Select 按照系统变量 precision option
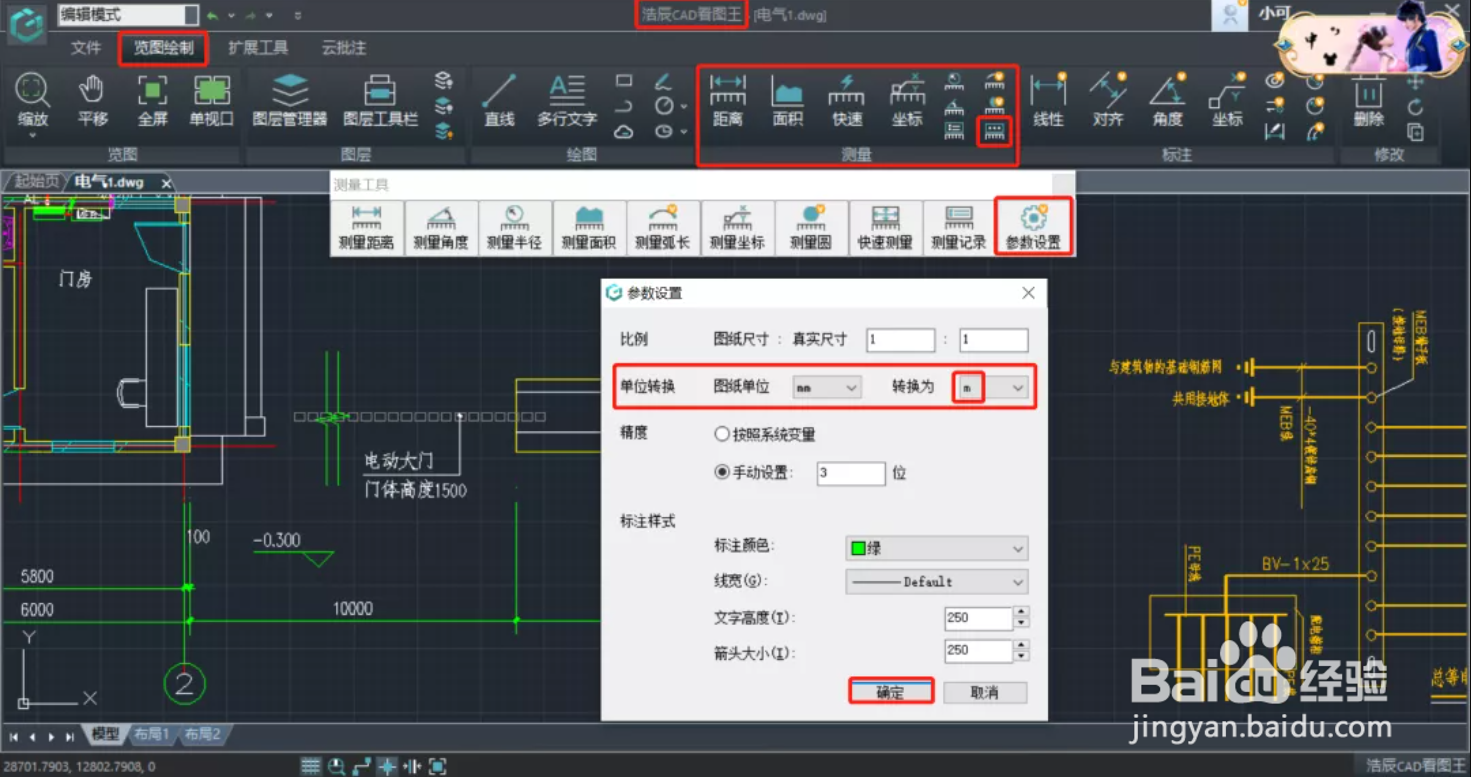This screenshot has width=1471, height=777. (721, 435)
